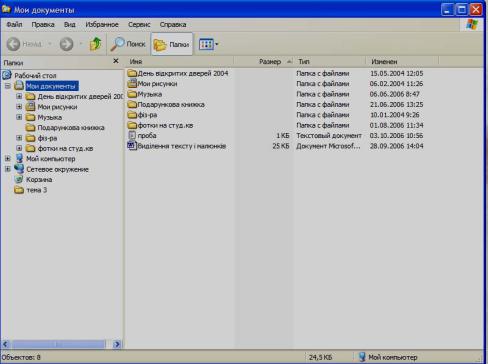Click '25 КБ' size cell
Image resolution: width=488 pixels, height=364 pixels.
point(281,146)
